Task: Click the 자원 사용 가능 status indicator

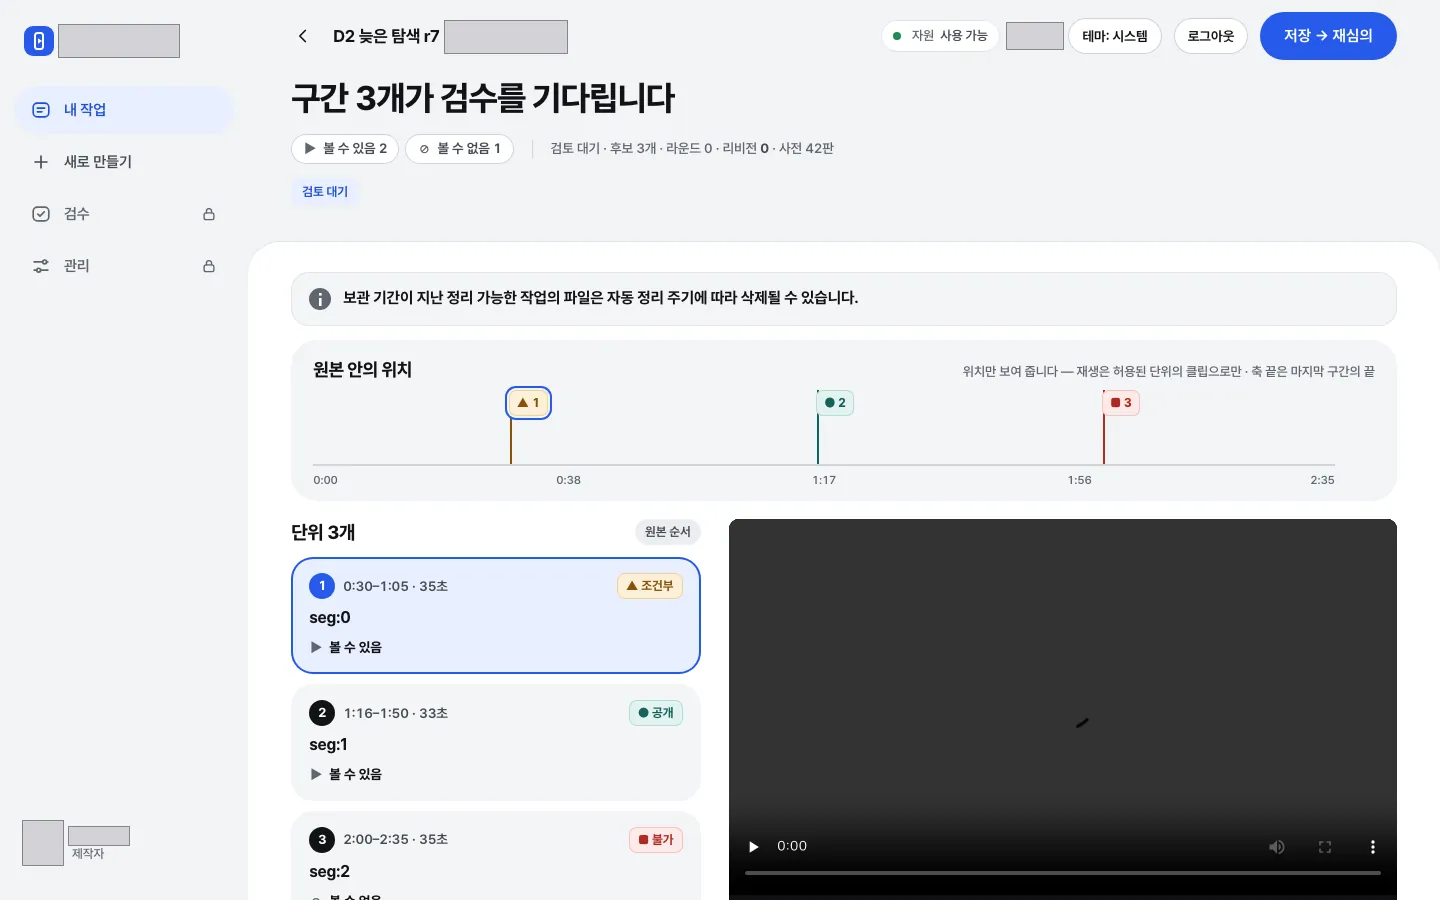Action: [x=940, y=36]
